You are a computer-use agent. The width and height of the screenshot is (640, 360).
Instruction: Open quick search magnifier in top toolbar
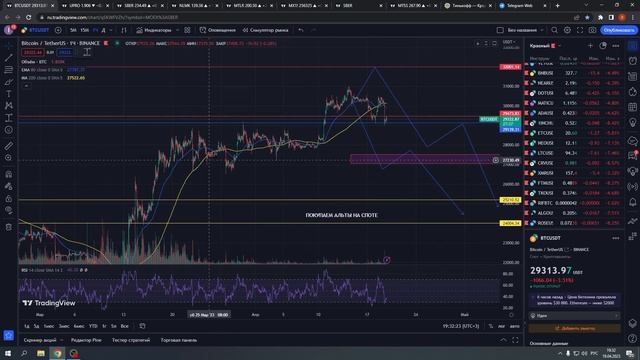[x=554, y=30]
